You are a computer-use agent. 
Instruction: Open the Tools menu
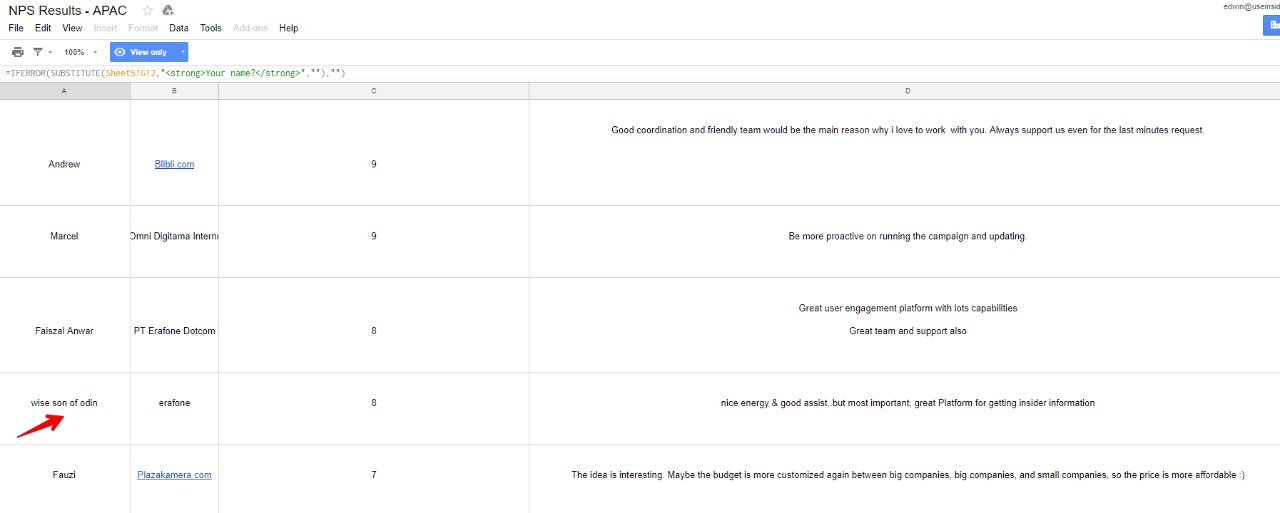(x=210, y=28)
